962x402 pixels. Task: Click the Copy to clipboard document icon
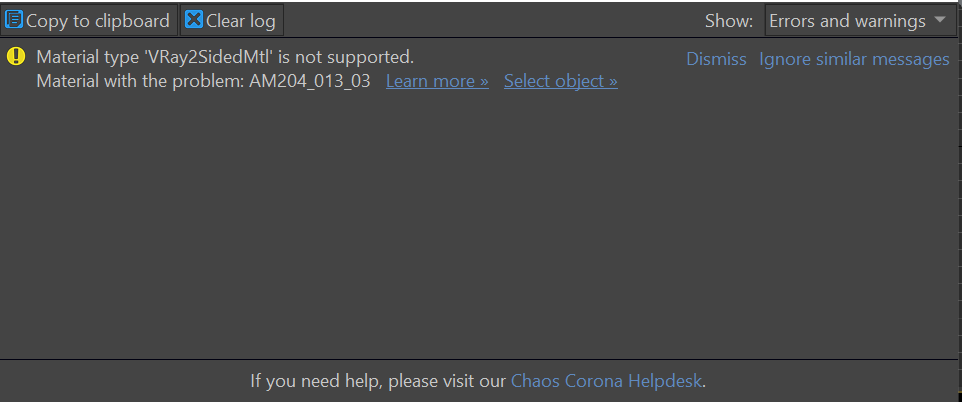[13, 20]
